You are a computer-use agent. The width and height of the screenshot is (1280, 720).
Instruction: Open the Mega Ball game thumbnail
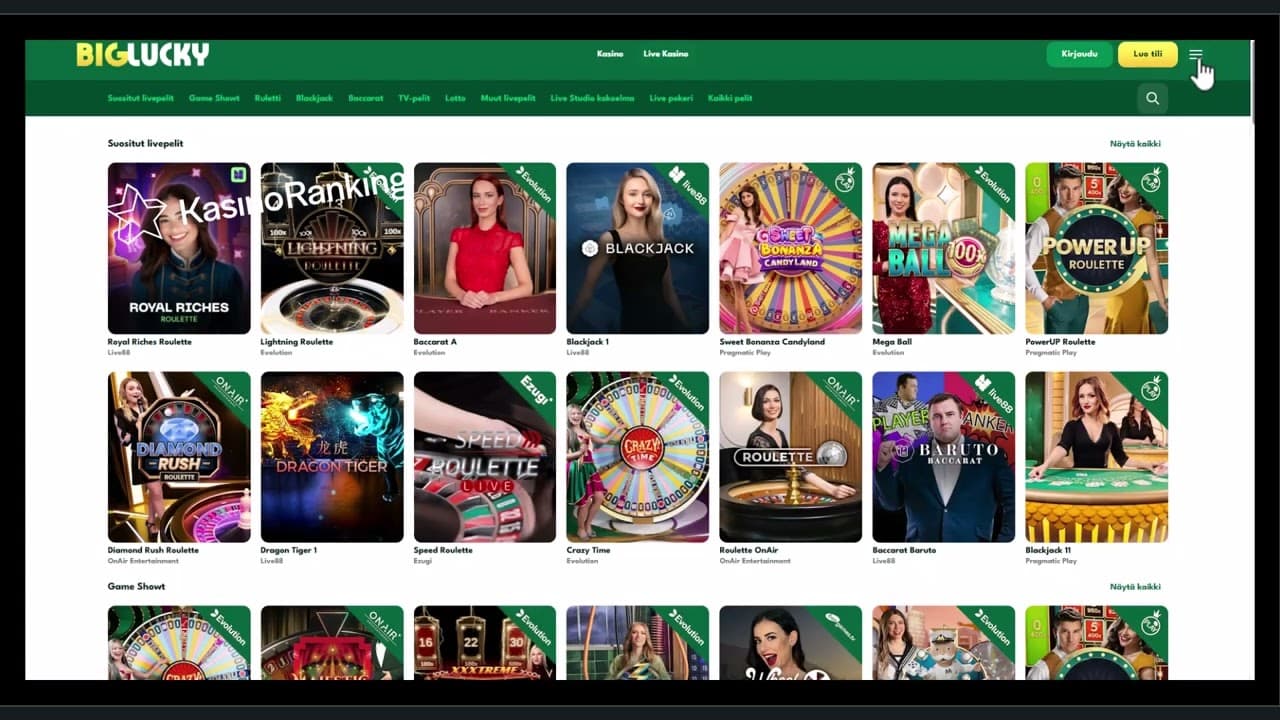(x=944, y=248)
